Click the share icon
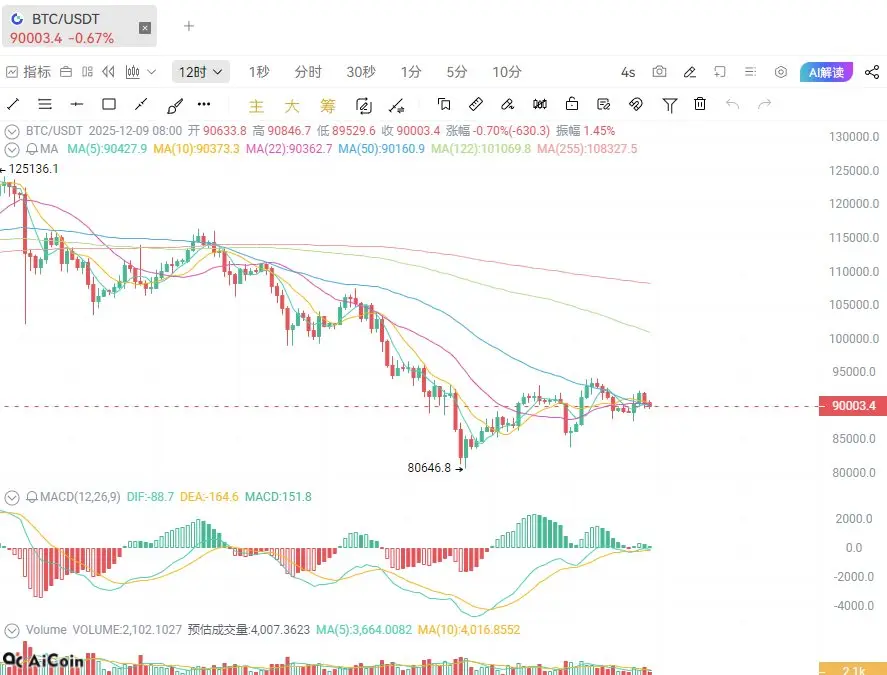 tap(872, 72)
